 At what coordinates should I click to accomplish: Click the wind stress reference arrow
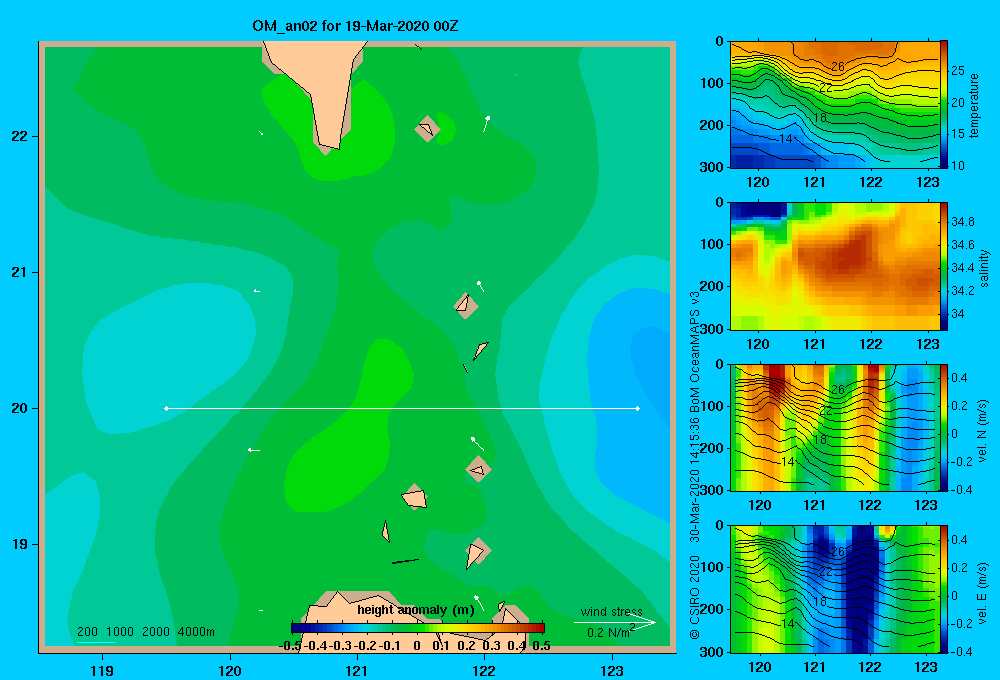[614, 623]
